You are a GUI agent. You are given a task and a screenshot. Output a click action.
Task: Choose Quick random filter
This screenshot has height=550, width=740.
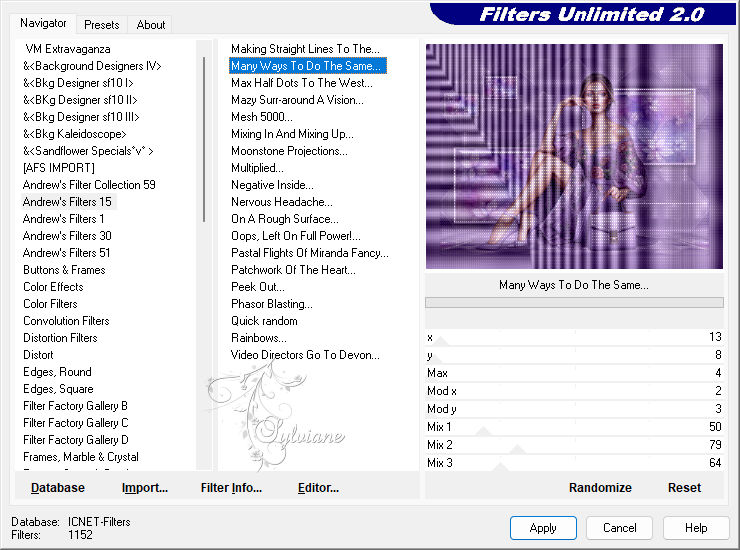coord(264,321)
